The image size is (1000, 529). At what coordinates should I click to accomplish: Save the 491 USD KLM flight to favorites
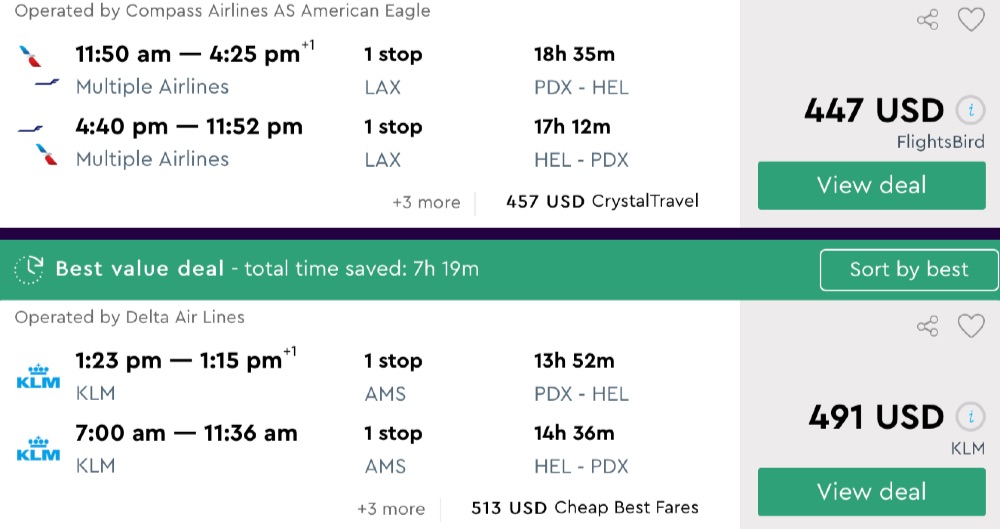point(971,326)
